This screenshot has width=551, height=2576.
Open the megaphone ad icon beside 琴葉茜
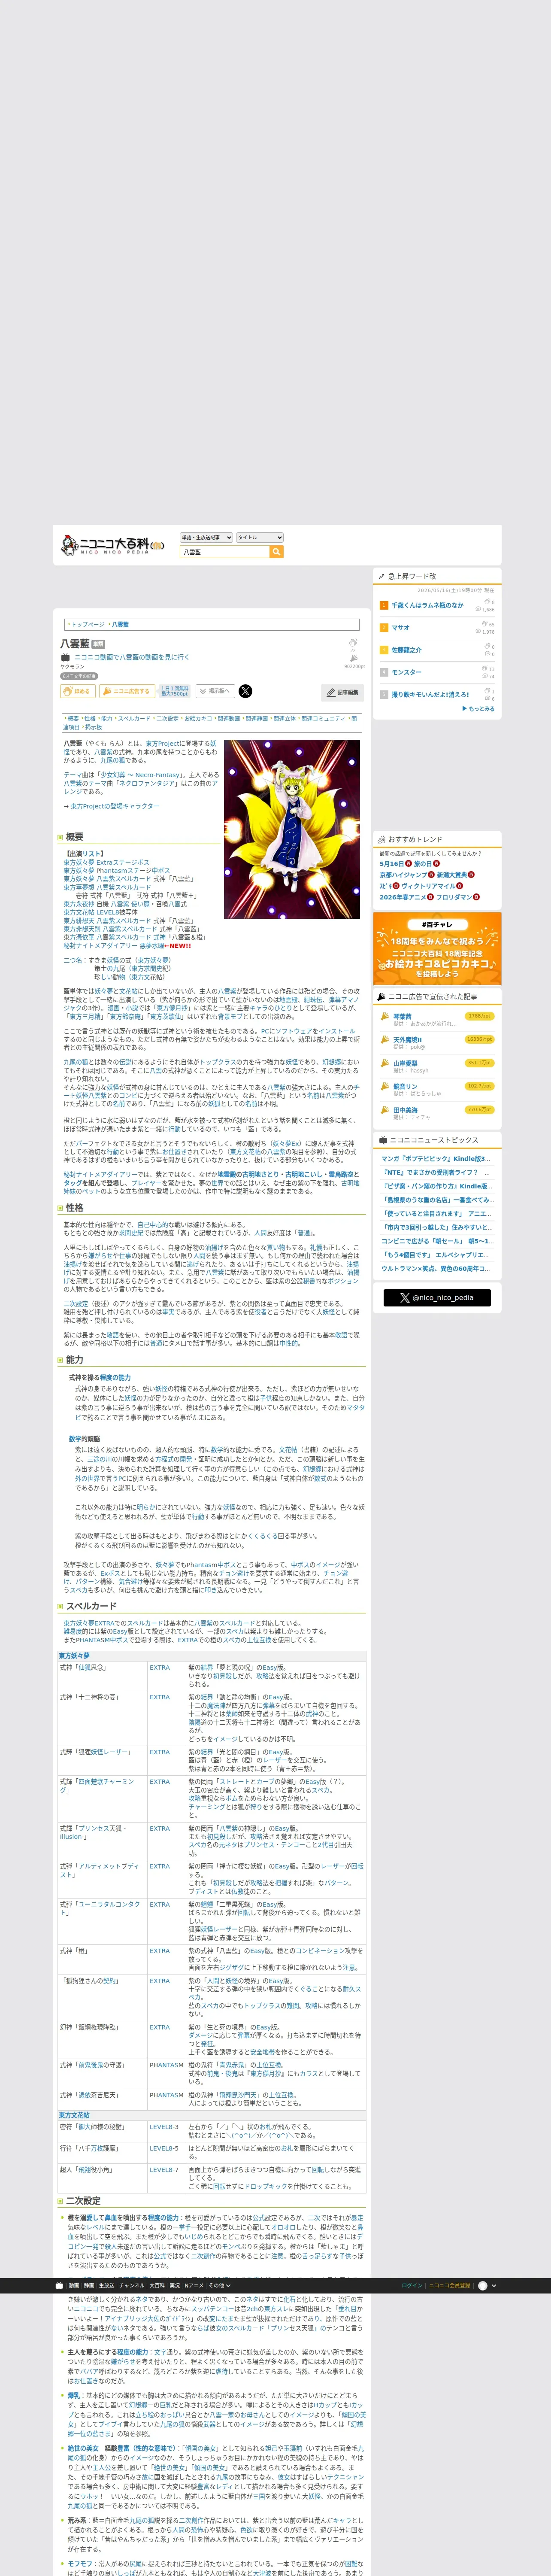point(384,1017)
